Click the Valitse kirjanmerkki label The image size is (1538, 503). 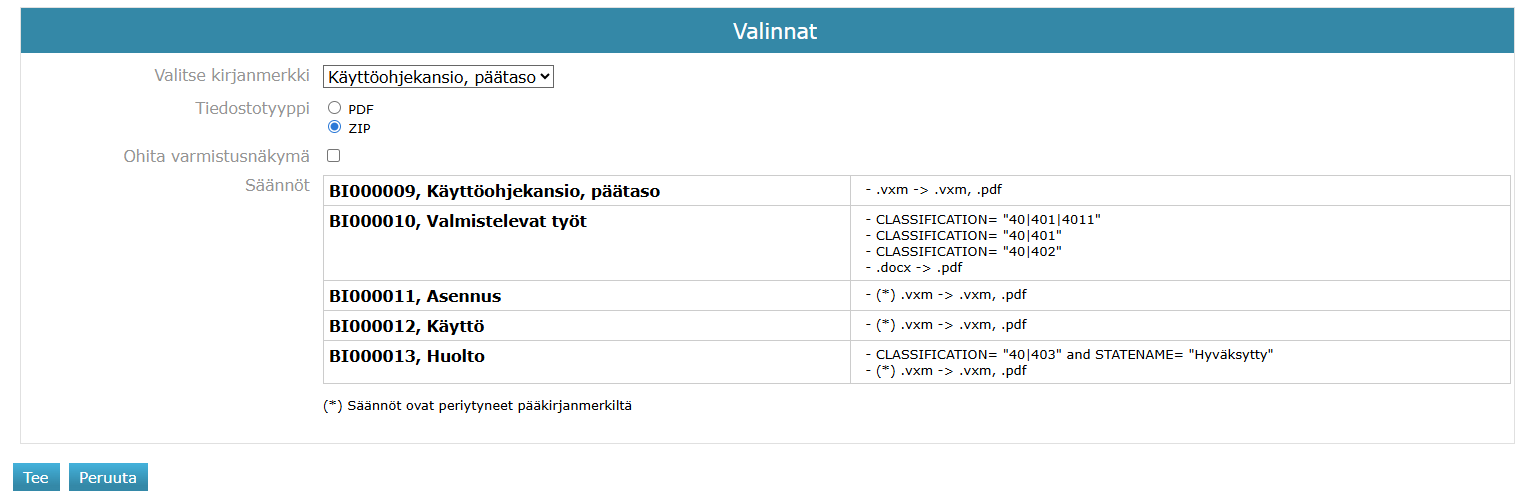(232, 76)
